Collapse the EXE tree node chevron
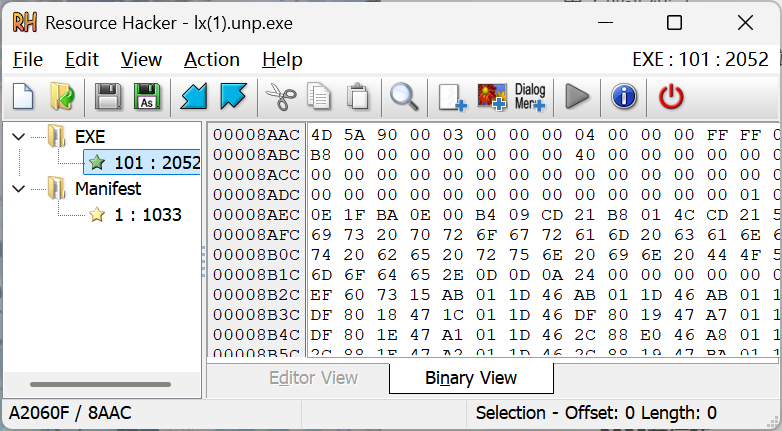Screen dimensions: 782x431 point(18,137)
